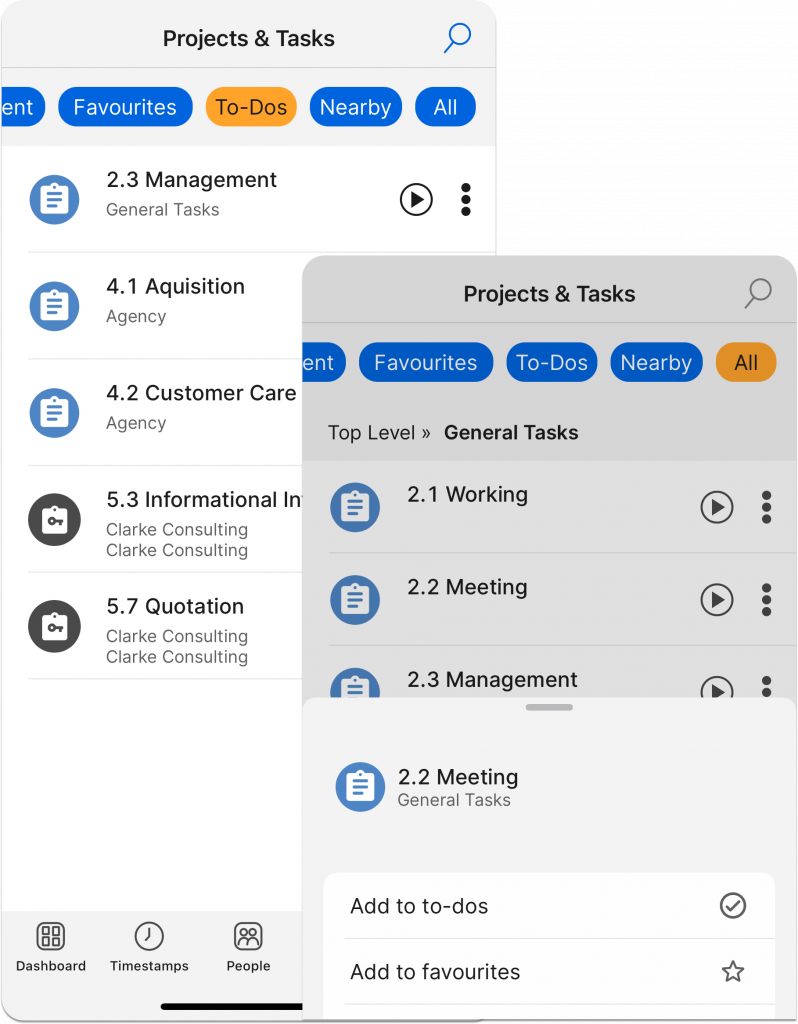This screenshot has height=1024, width=798.
Task: Select the orange To-Dos filter tab
Action: coord(251,107)
